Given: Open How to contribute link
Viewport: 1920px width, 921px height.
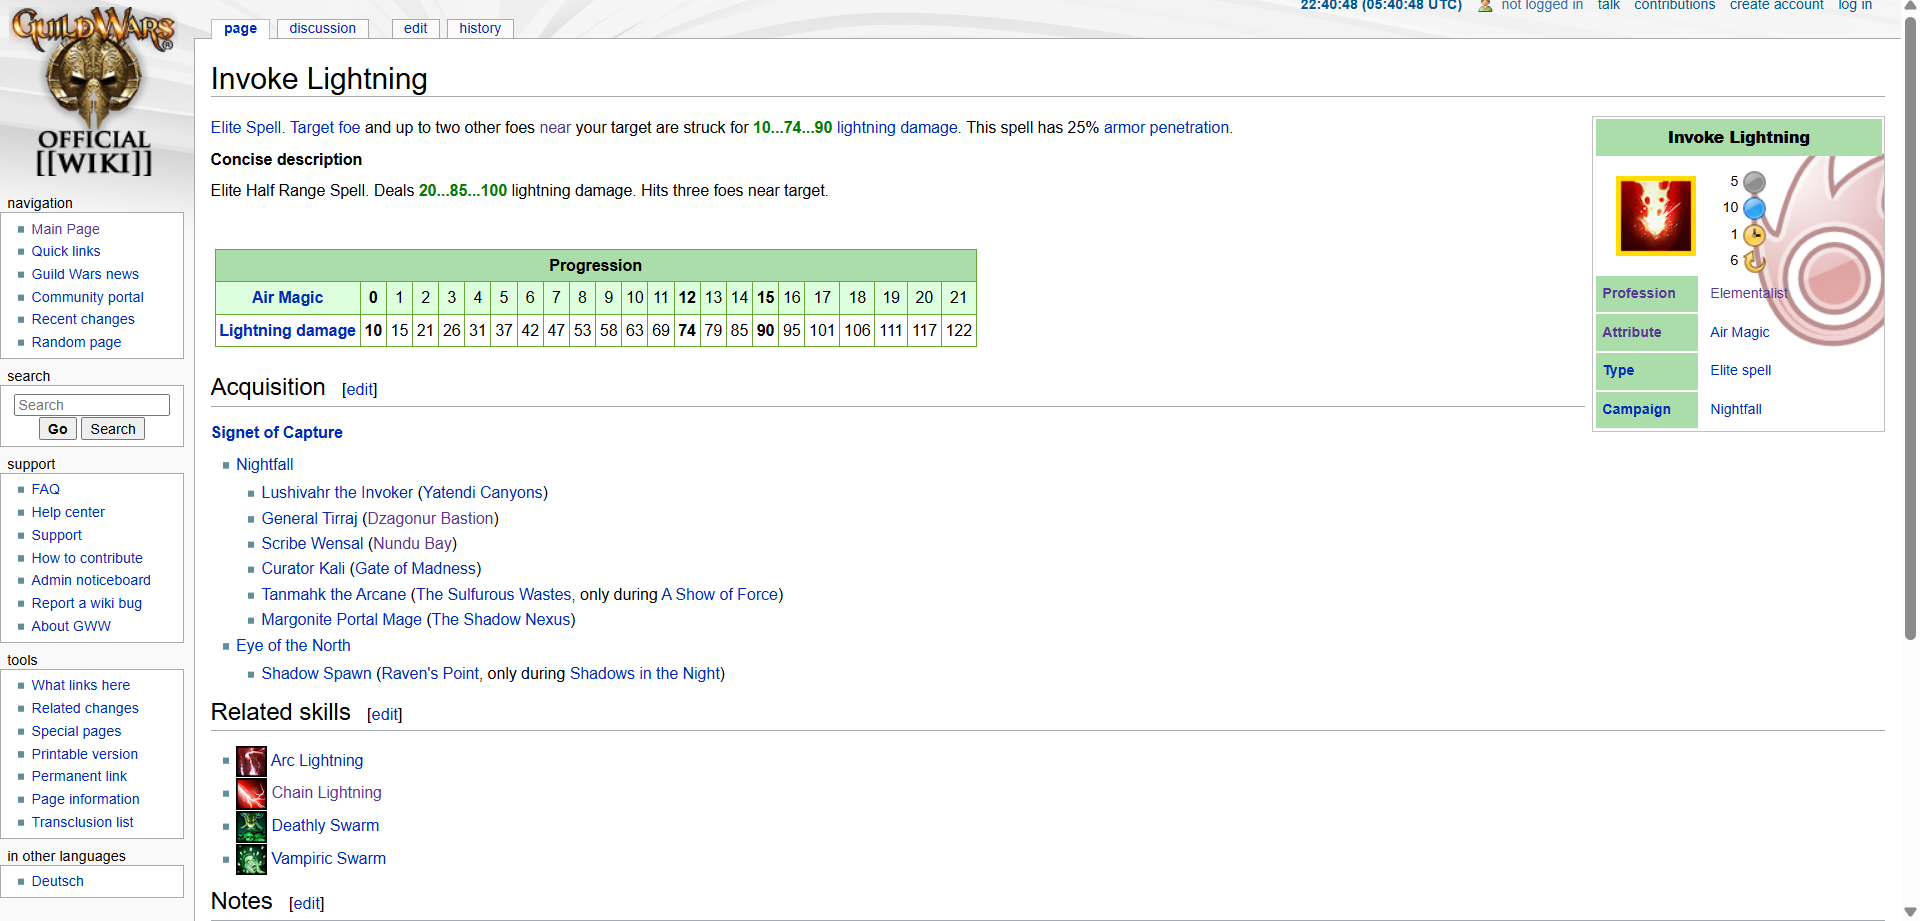Looking at the screenshot, I should click(x=87, y=558).
